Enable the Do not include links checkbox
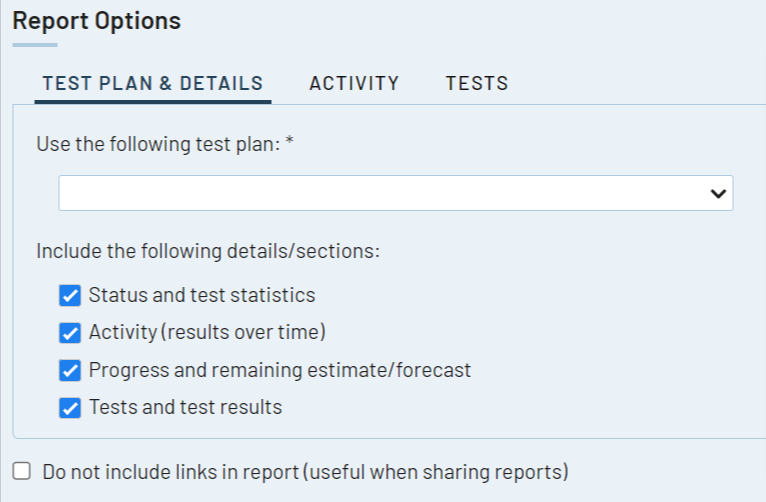 tap(22, 471)
